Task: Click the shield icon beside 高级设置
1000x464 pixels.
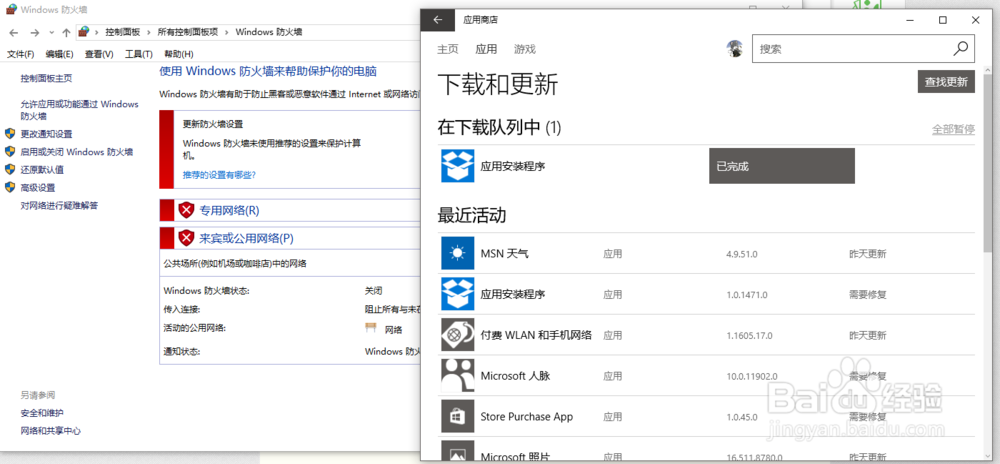Action: 10,187
